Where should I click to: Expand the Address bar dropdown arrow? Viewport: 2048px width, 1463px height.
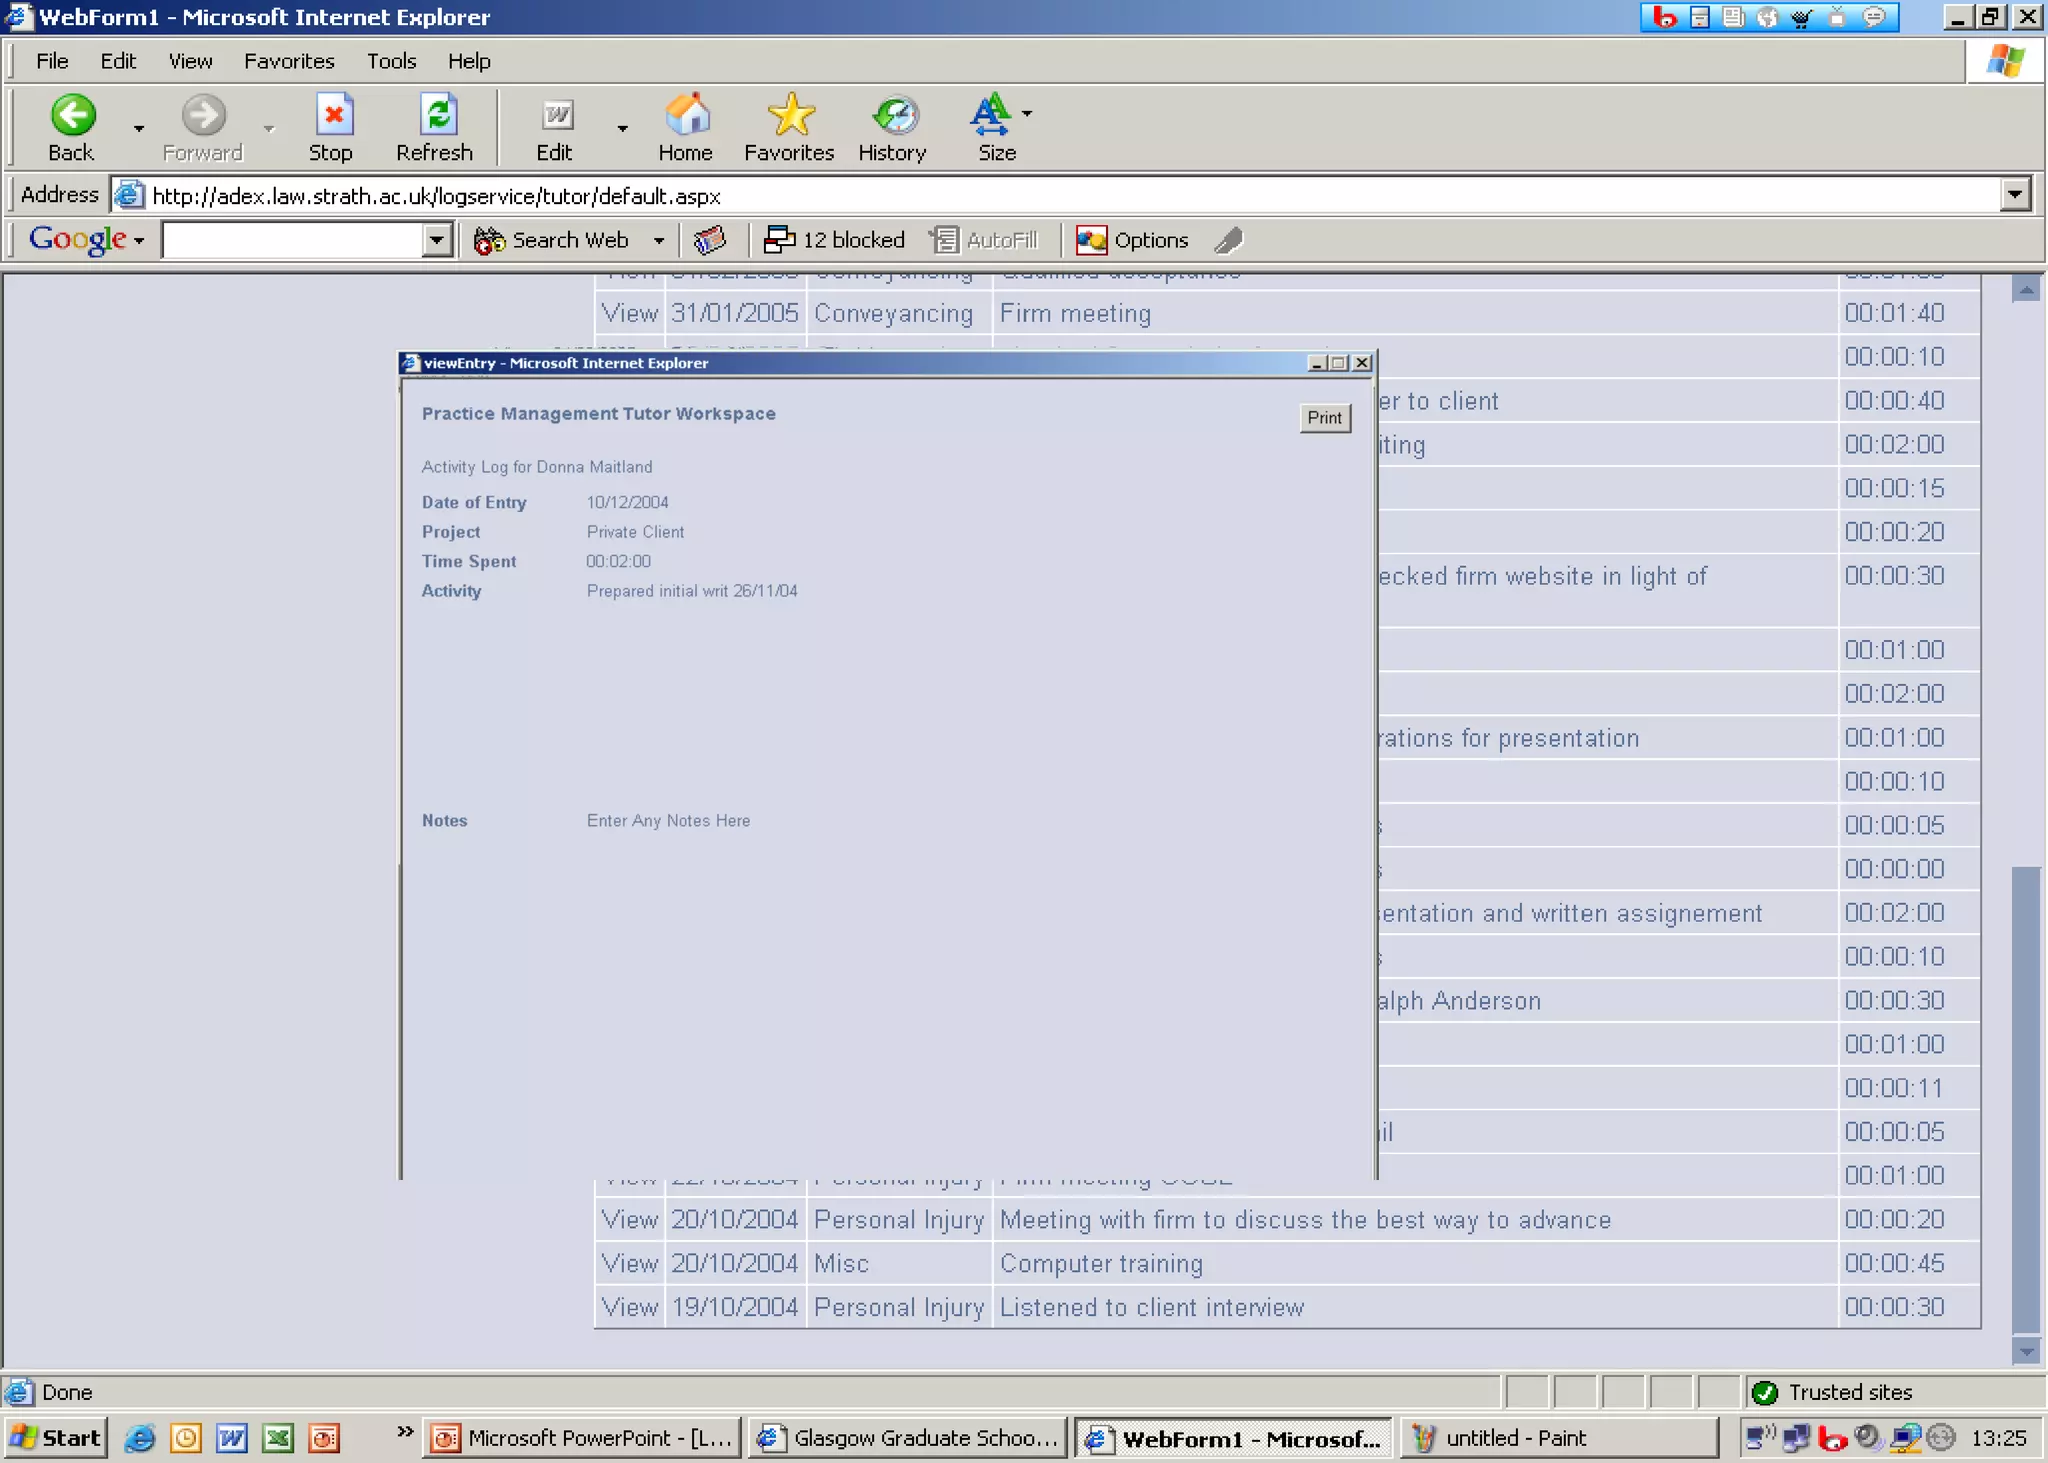pyautogui.click(x=2015, y=194)
